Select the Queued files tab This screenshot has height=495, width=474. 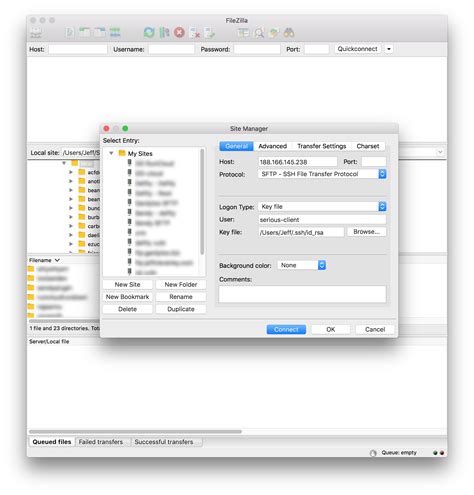click(52, 442)
